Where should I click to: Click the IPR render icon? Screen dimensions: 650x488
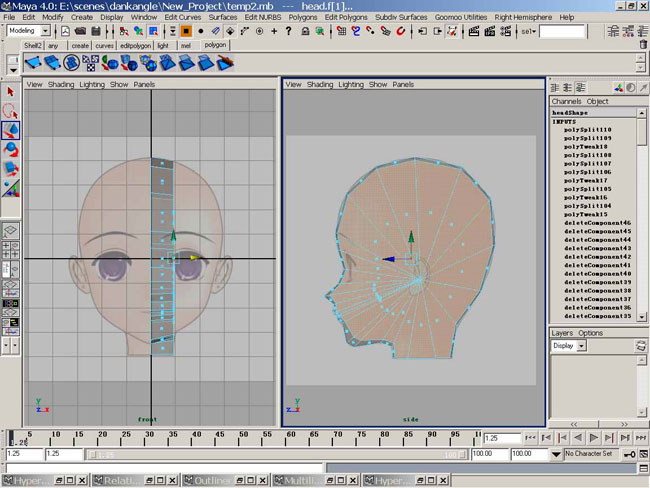pyautogui.click(x=490, y=31)
